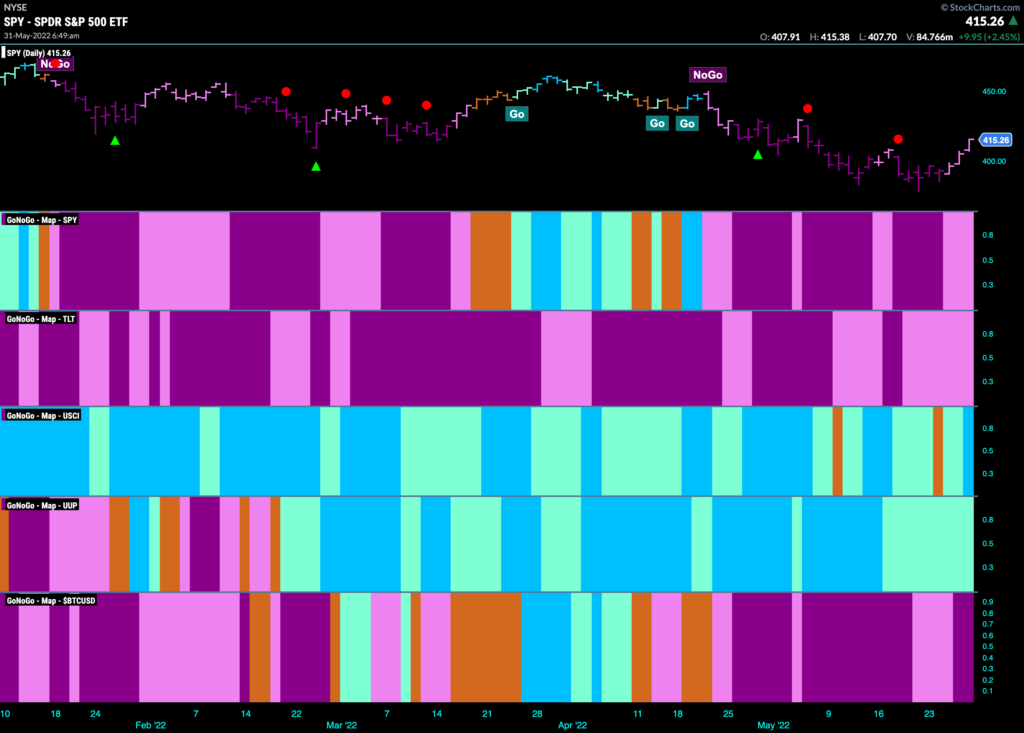The width and height of the screenshot is (1024, 733).
Task: Click the '400.00' price axis label
Action: click(x=994, y=161)
